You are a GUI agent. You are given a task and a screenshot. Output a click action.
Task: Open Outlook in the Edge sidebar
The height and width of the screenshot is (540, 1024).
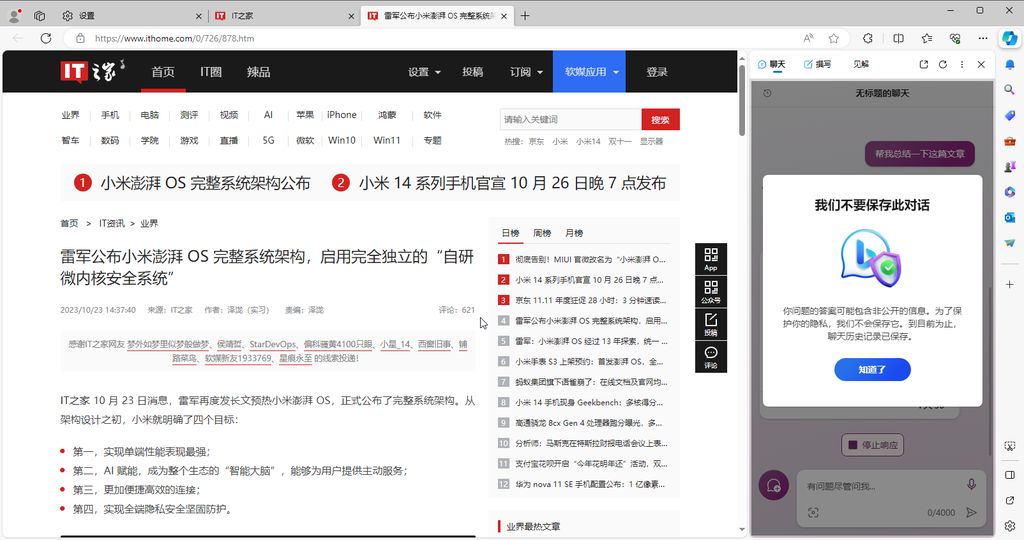1010,217
